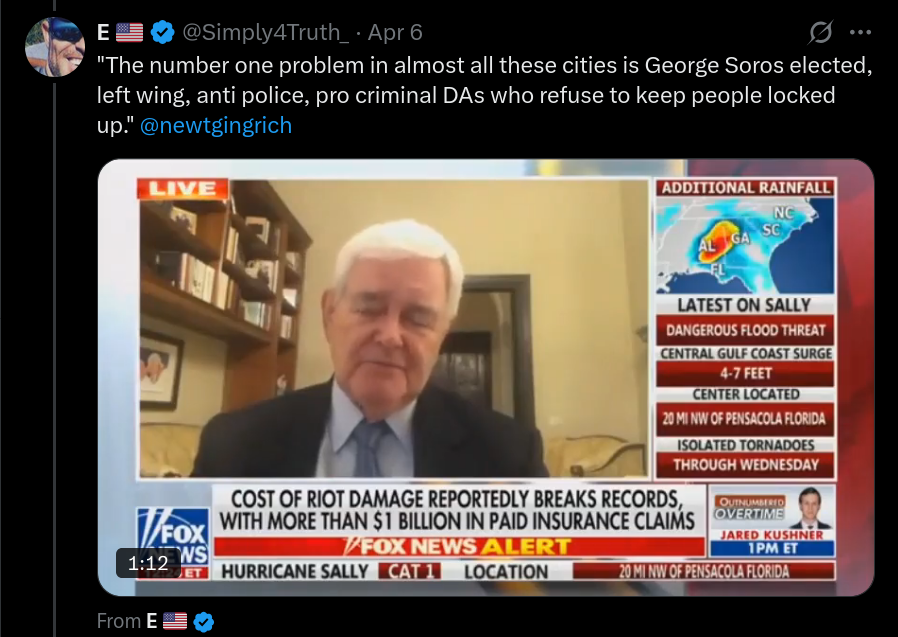Click the American flag next to name E

(x=129, y=33)
